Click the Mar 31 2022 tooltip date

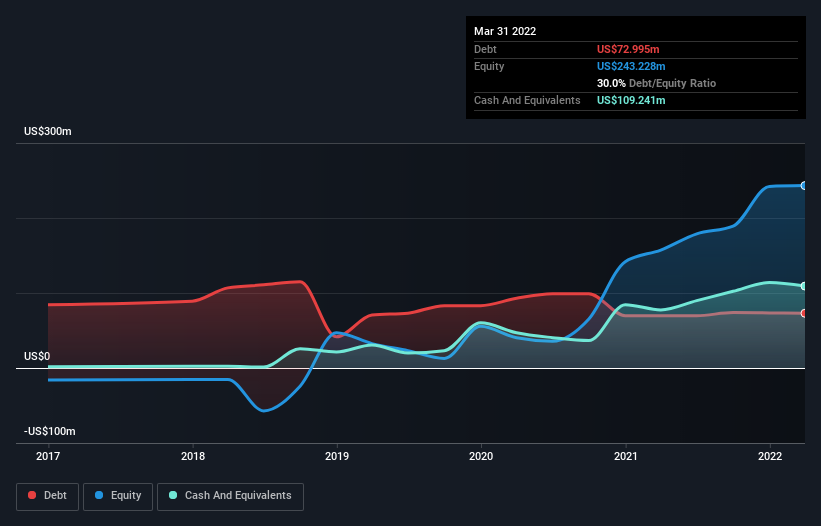[505, 31]
